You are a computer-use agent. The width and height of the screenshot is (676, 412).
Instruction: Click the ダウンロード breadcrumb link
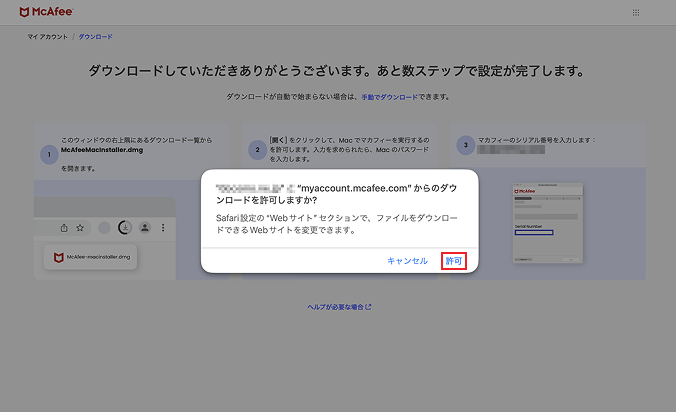(95, 37)
